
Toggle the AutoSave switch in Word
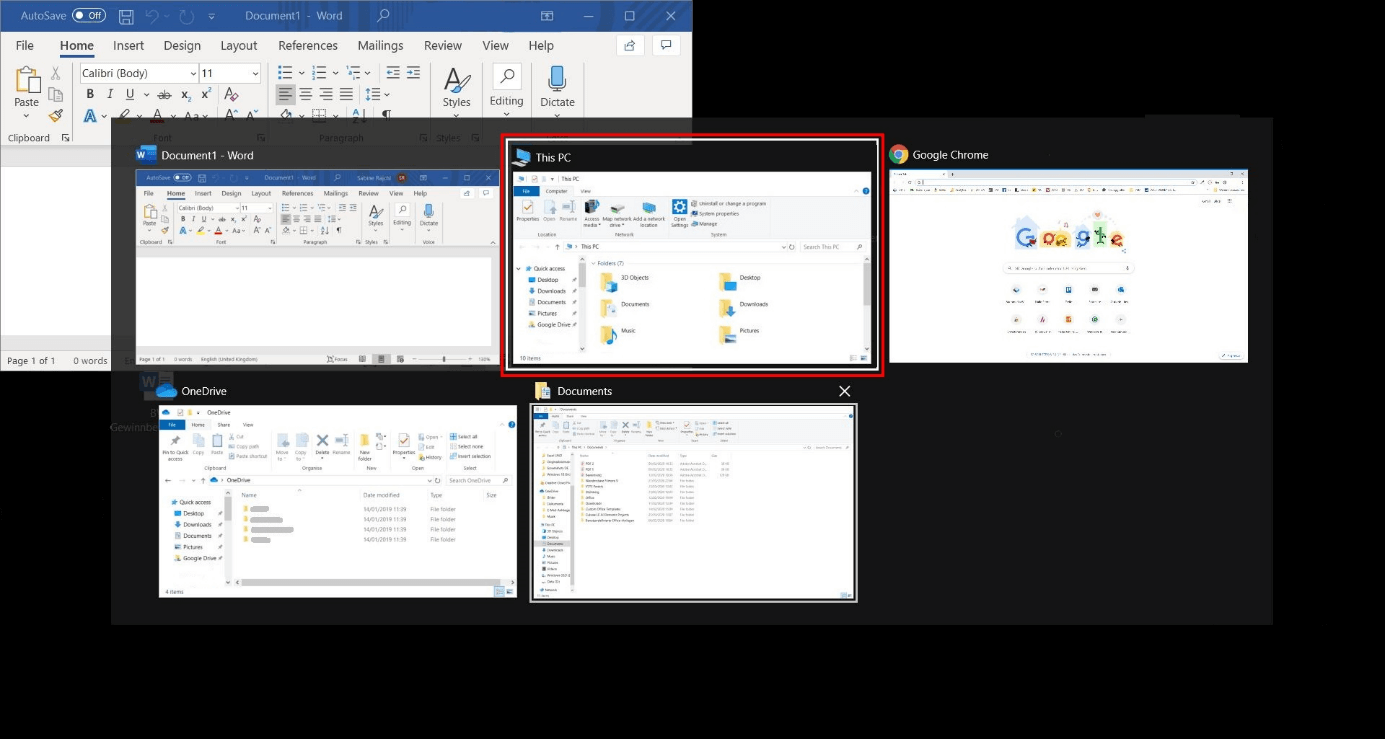pyautogui.click(x=89, y=16)
